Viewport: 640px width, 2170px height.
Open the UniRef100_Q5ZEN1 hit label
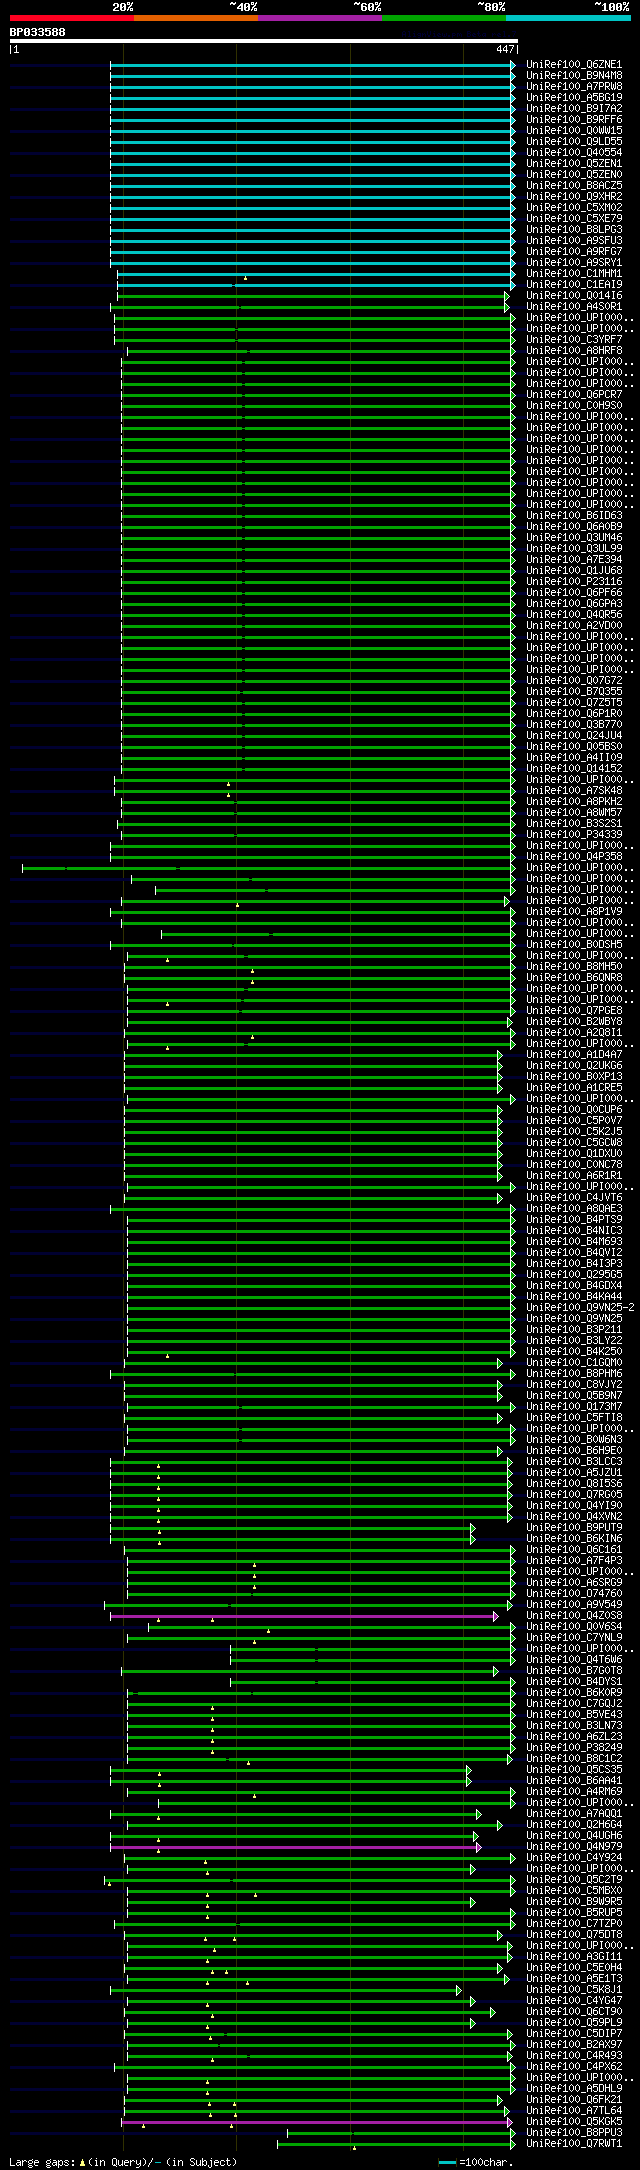pyautogui.click(x=574, y=164)
